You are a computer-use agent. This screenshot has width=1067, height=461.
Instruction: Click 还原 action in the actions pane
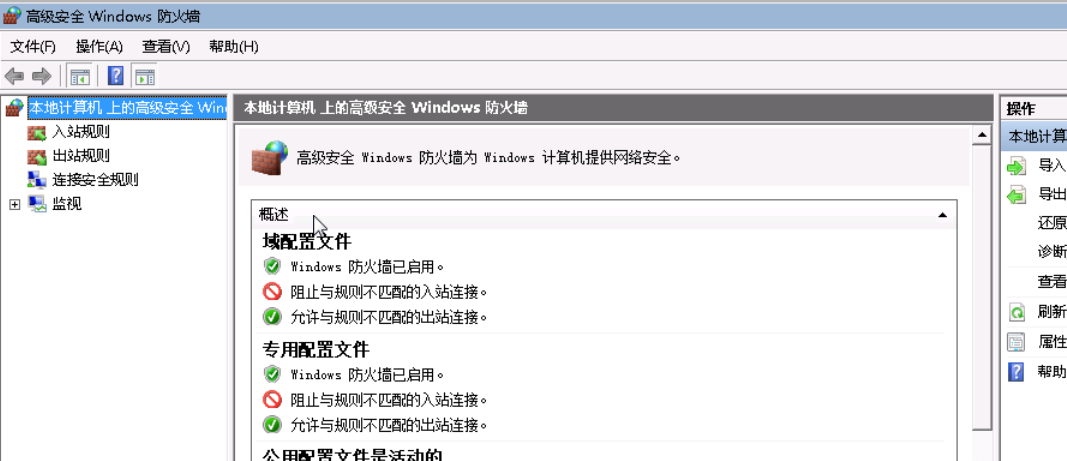coord(1052,223)
